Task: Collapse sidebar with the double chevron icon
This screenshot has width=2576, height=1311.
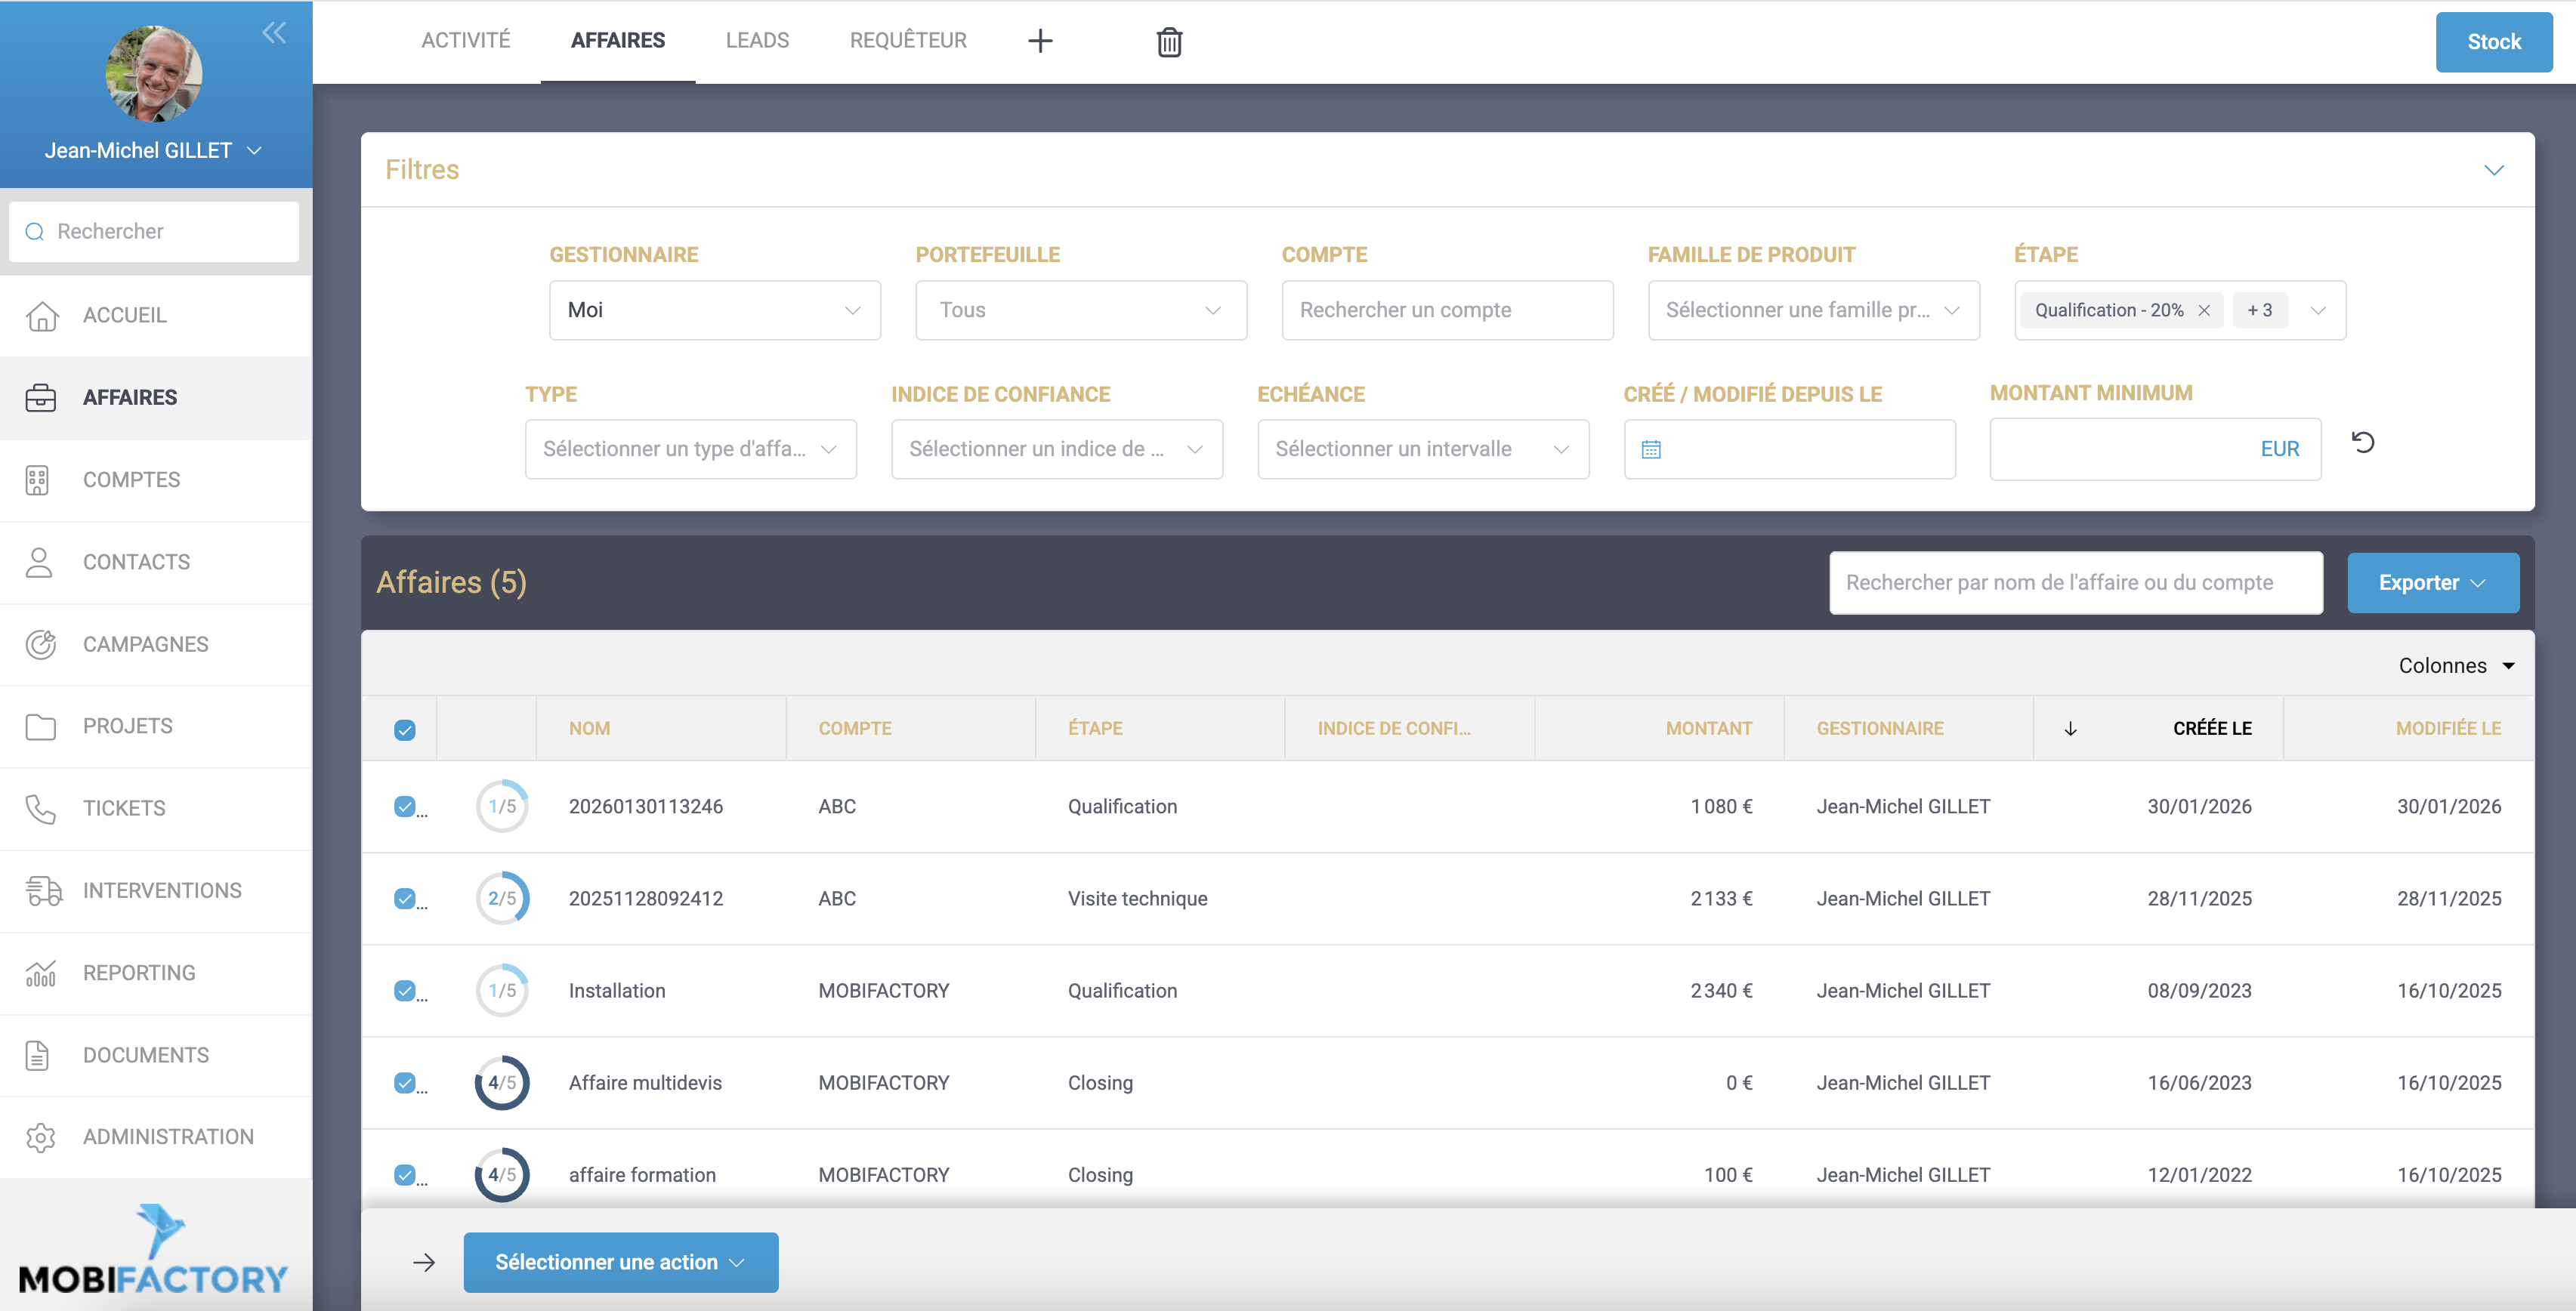Action: coord(274,32)
